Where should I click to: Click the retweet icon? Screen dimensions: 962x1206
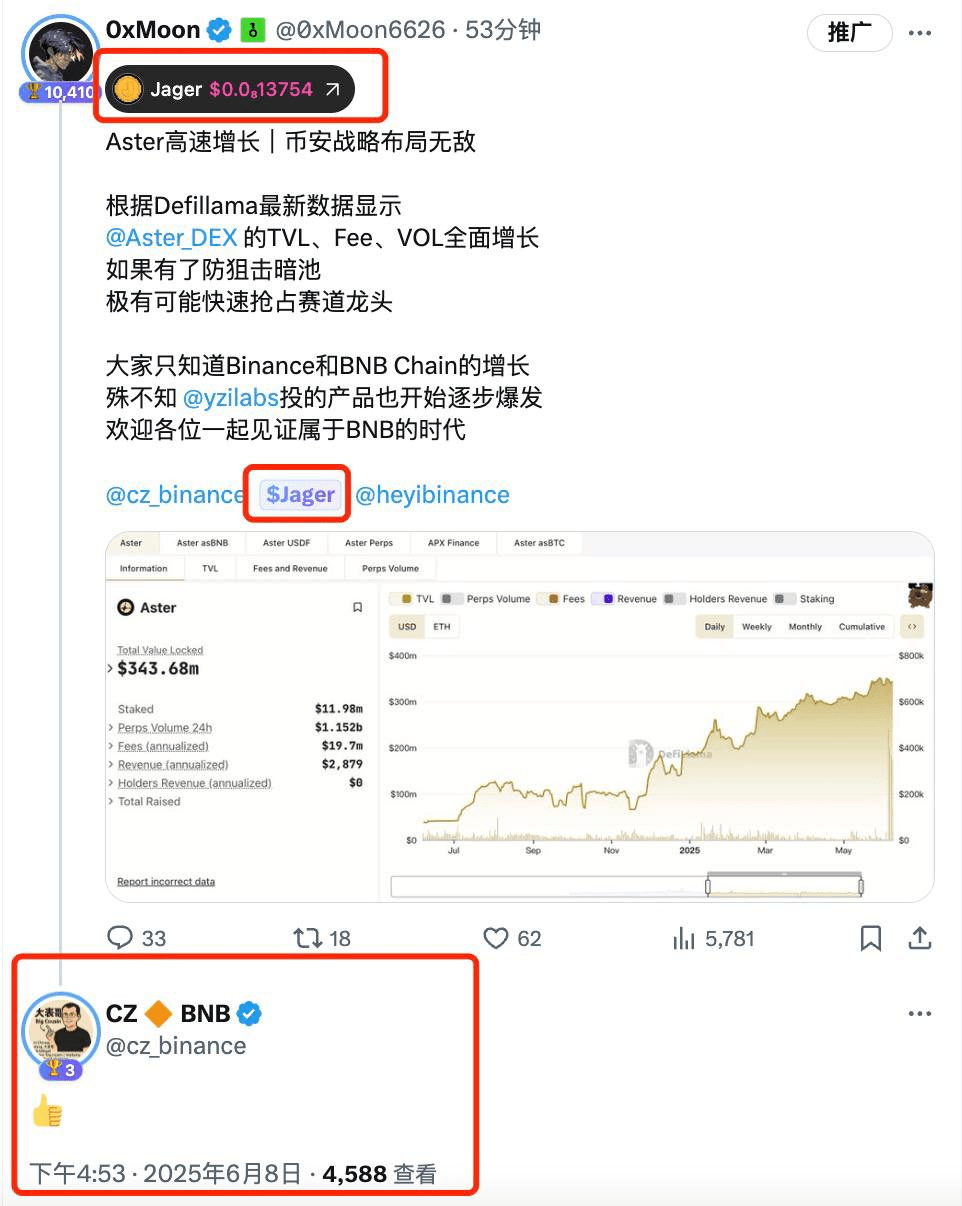coord(307,937)
